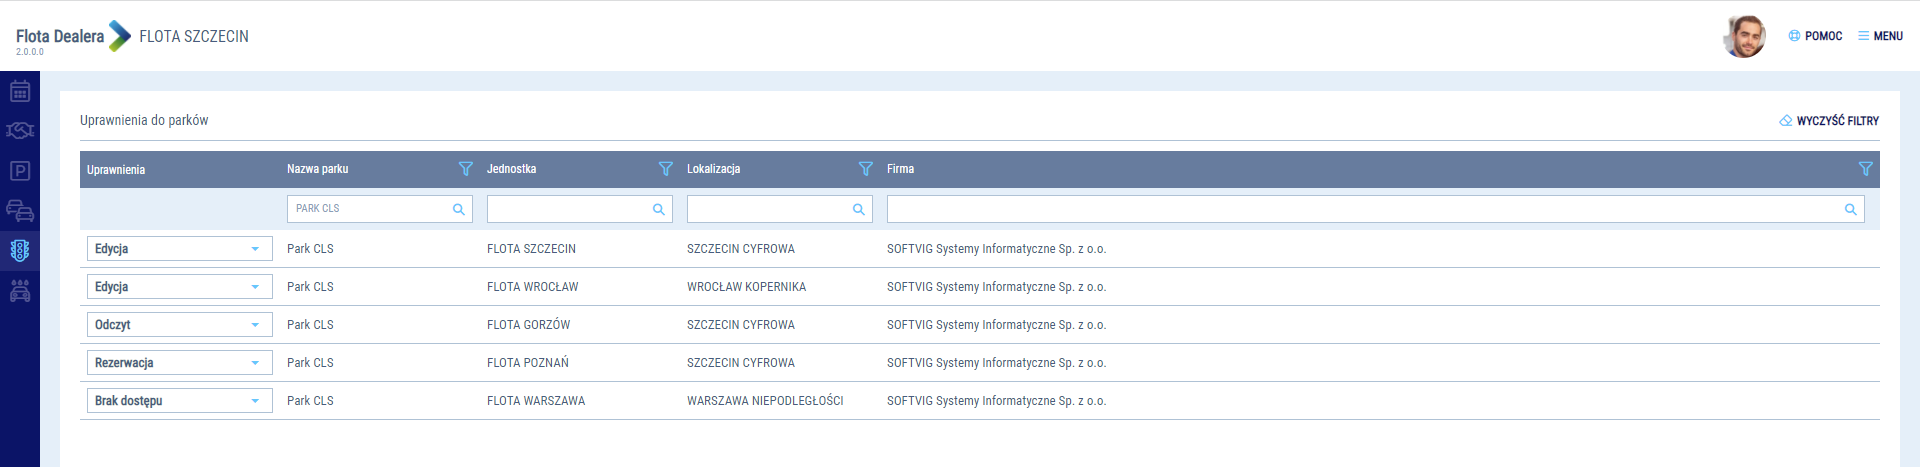Open the calendar icon in sidebar
Viewport: 1920px width, 467px height.
(x=19, y=92)
